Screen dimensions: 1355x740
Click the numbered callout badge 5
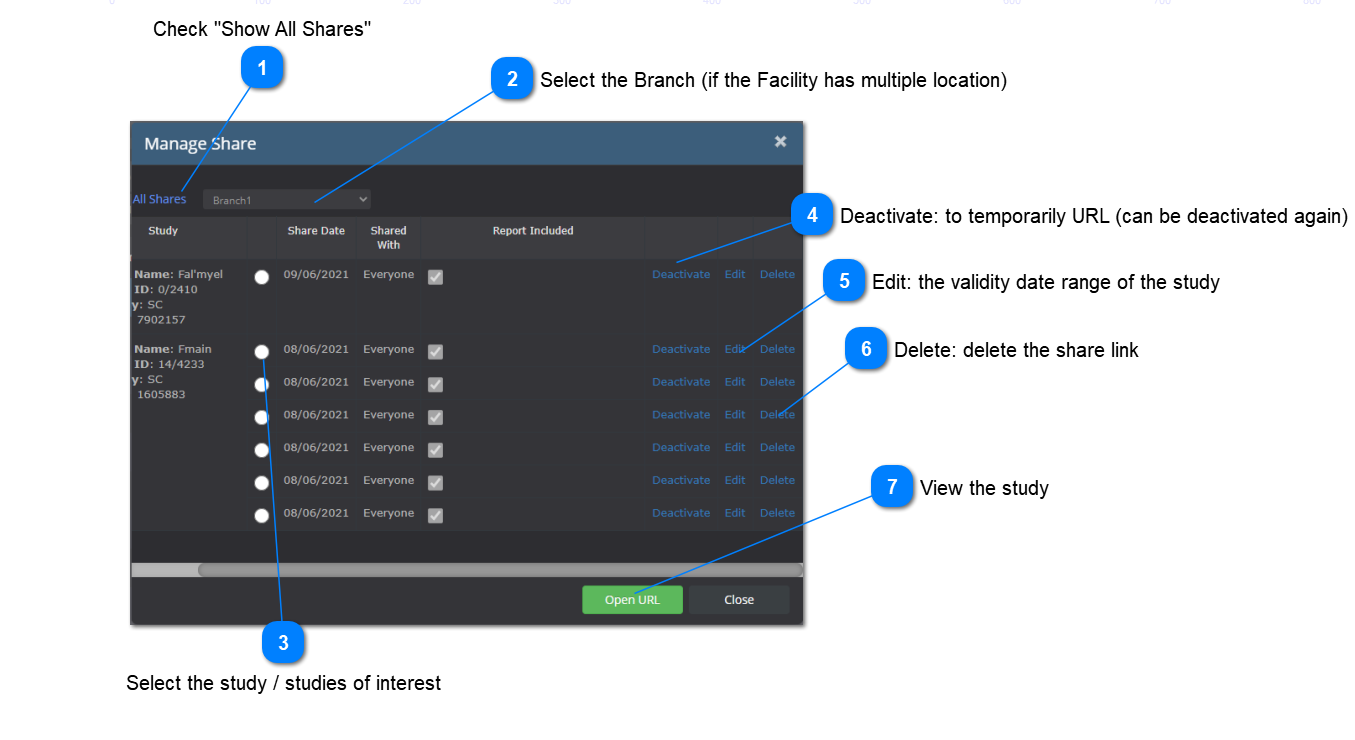click(844, 281)
